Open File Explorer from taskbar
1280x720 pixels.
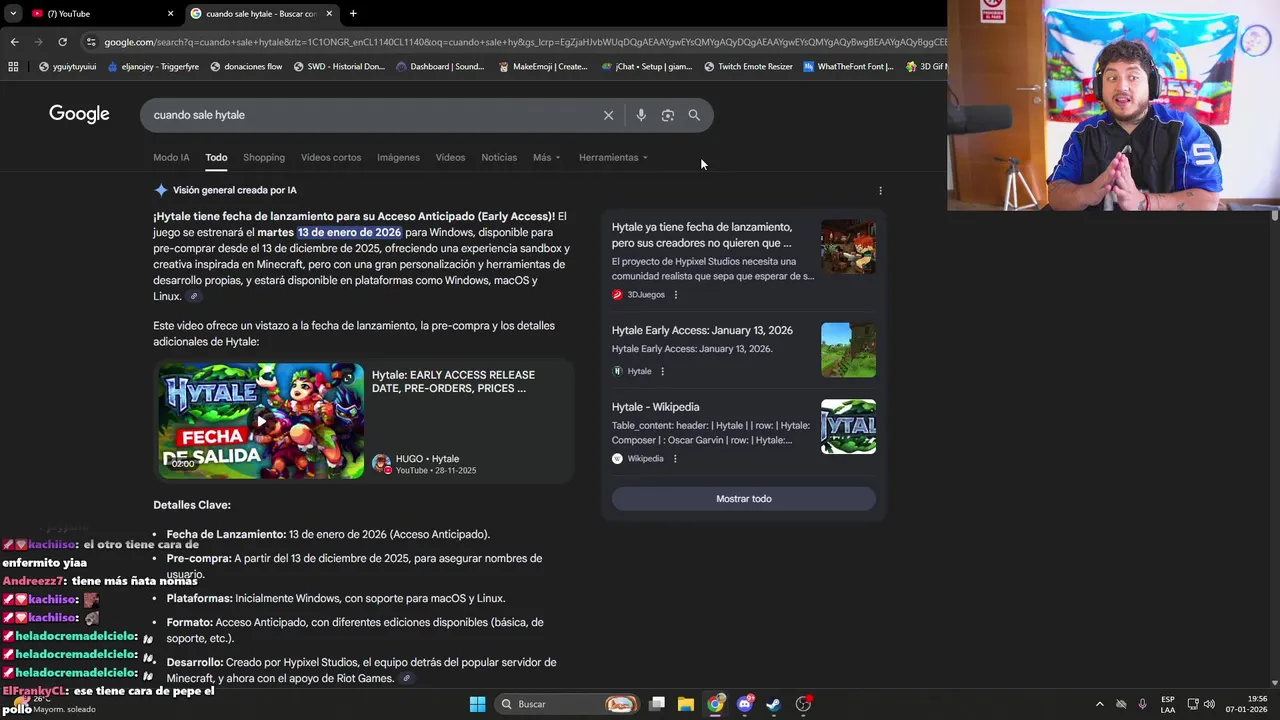tap(686, 704)
